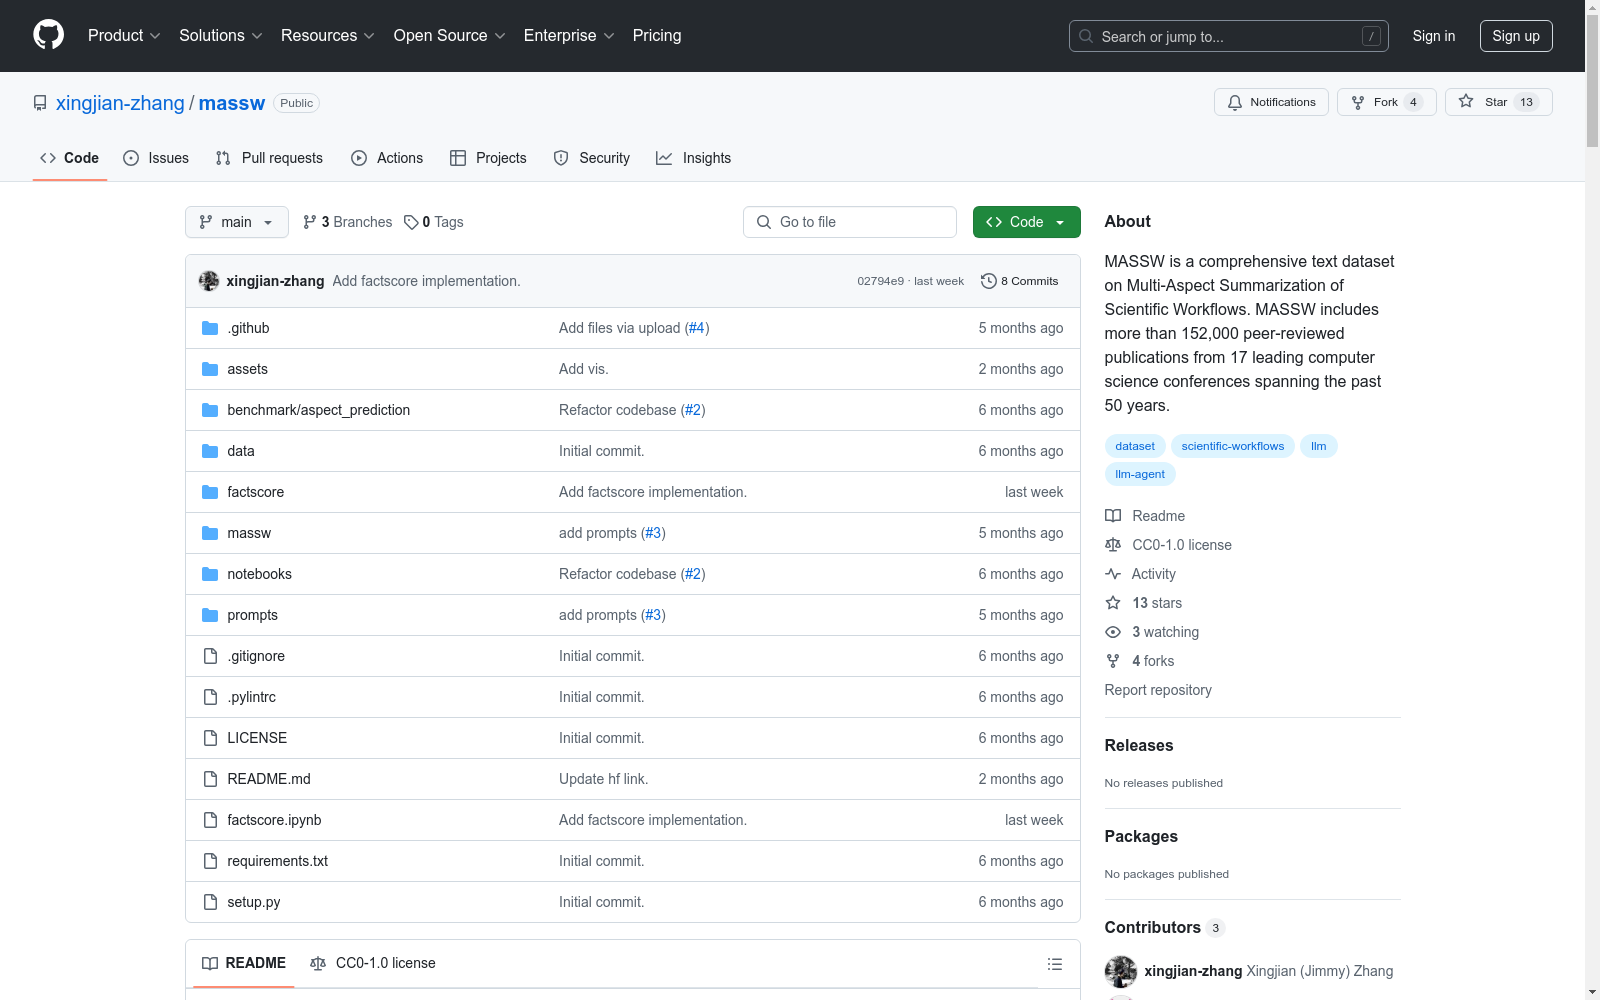Click the Go to file search field
This screenshot has width=1600, height=1000.
click(x=850, y=222)
